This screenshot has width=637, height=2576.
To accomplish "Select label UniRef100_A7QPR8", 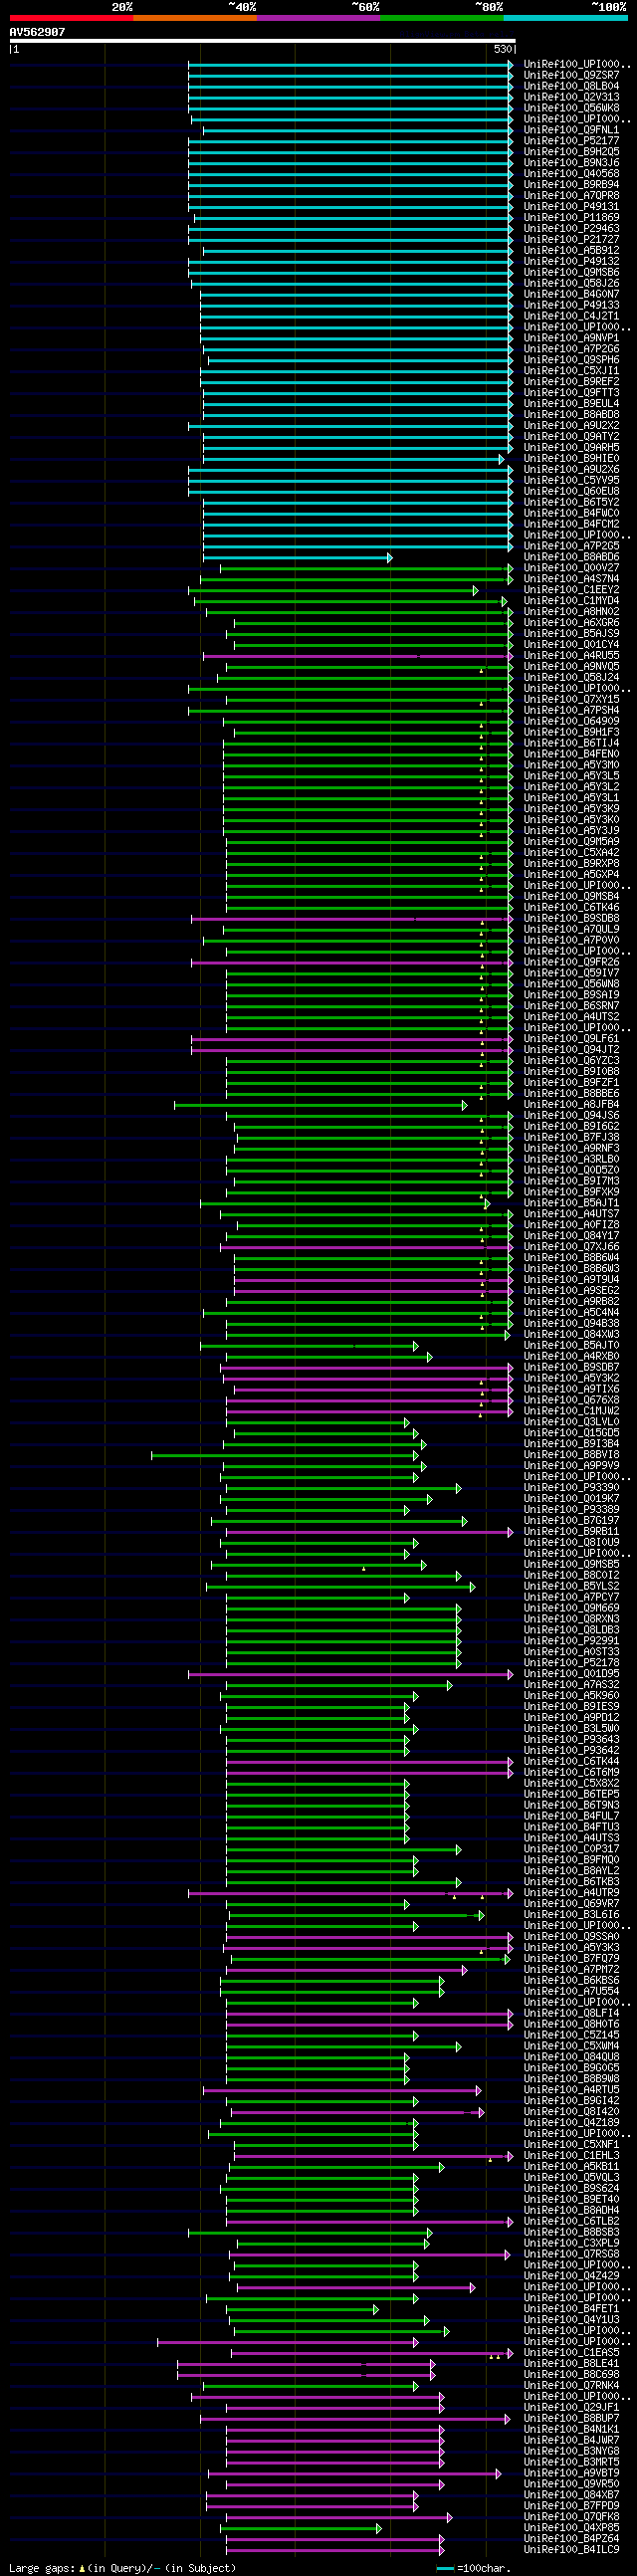I will pos(571,196).
